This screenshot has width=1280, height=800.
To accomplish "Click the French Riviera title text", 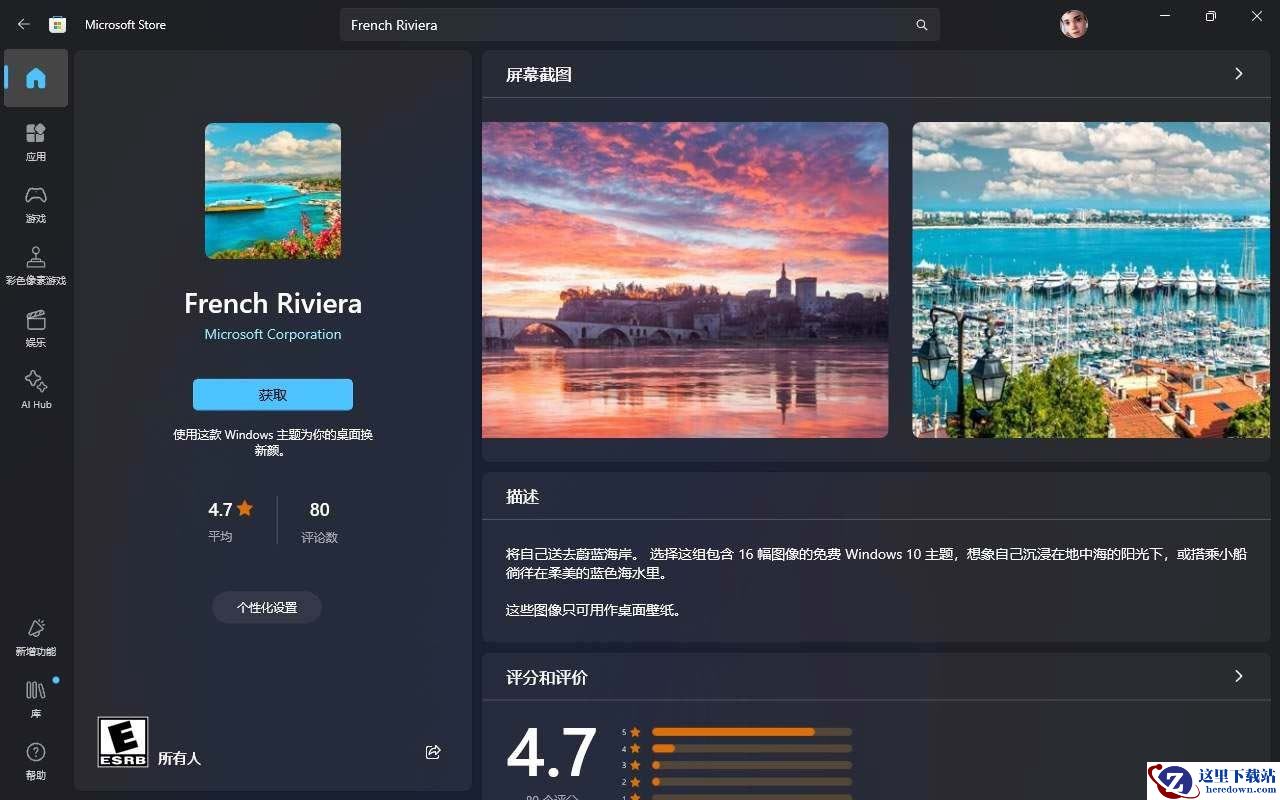I will [x=273, y=303].
